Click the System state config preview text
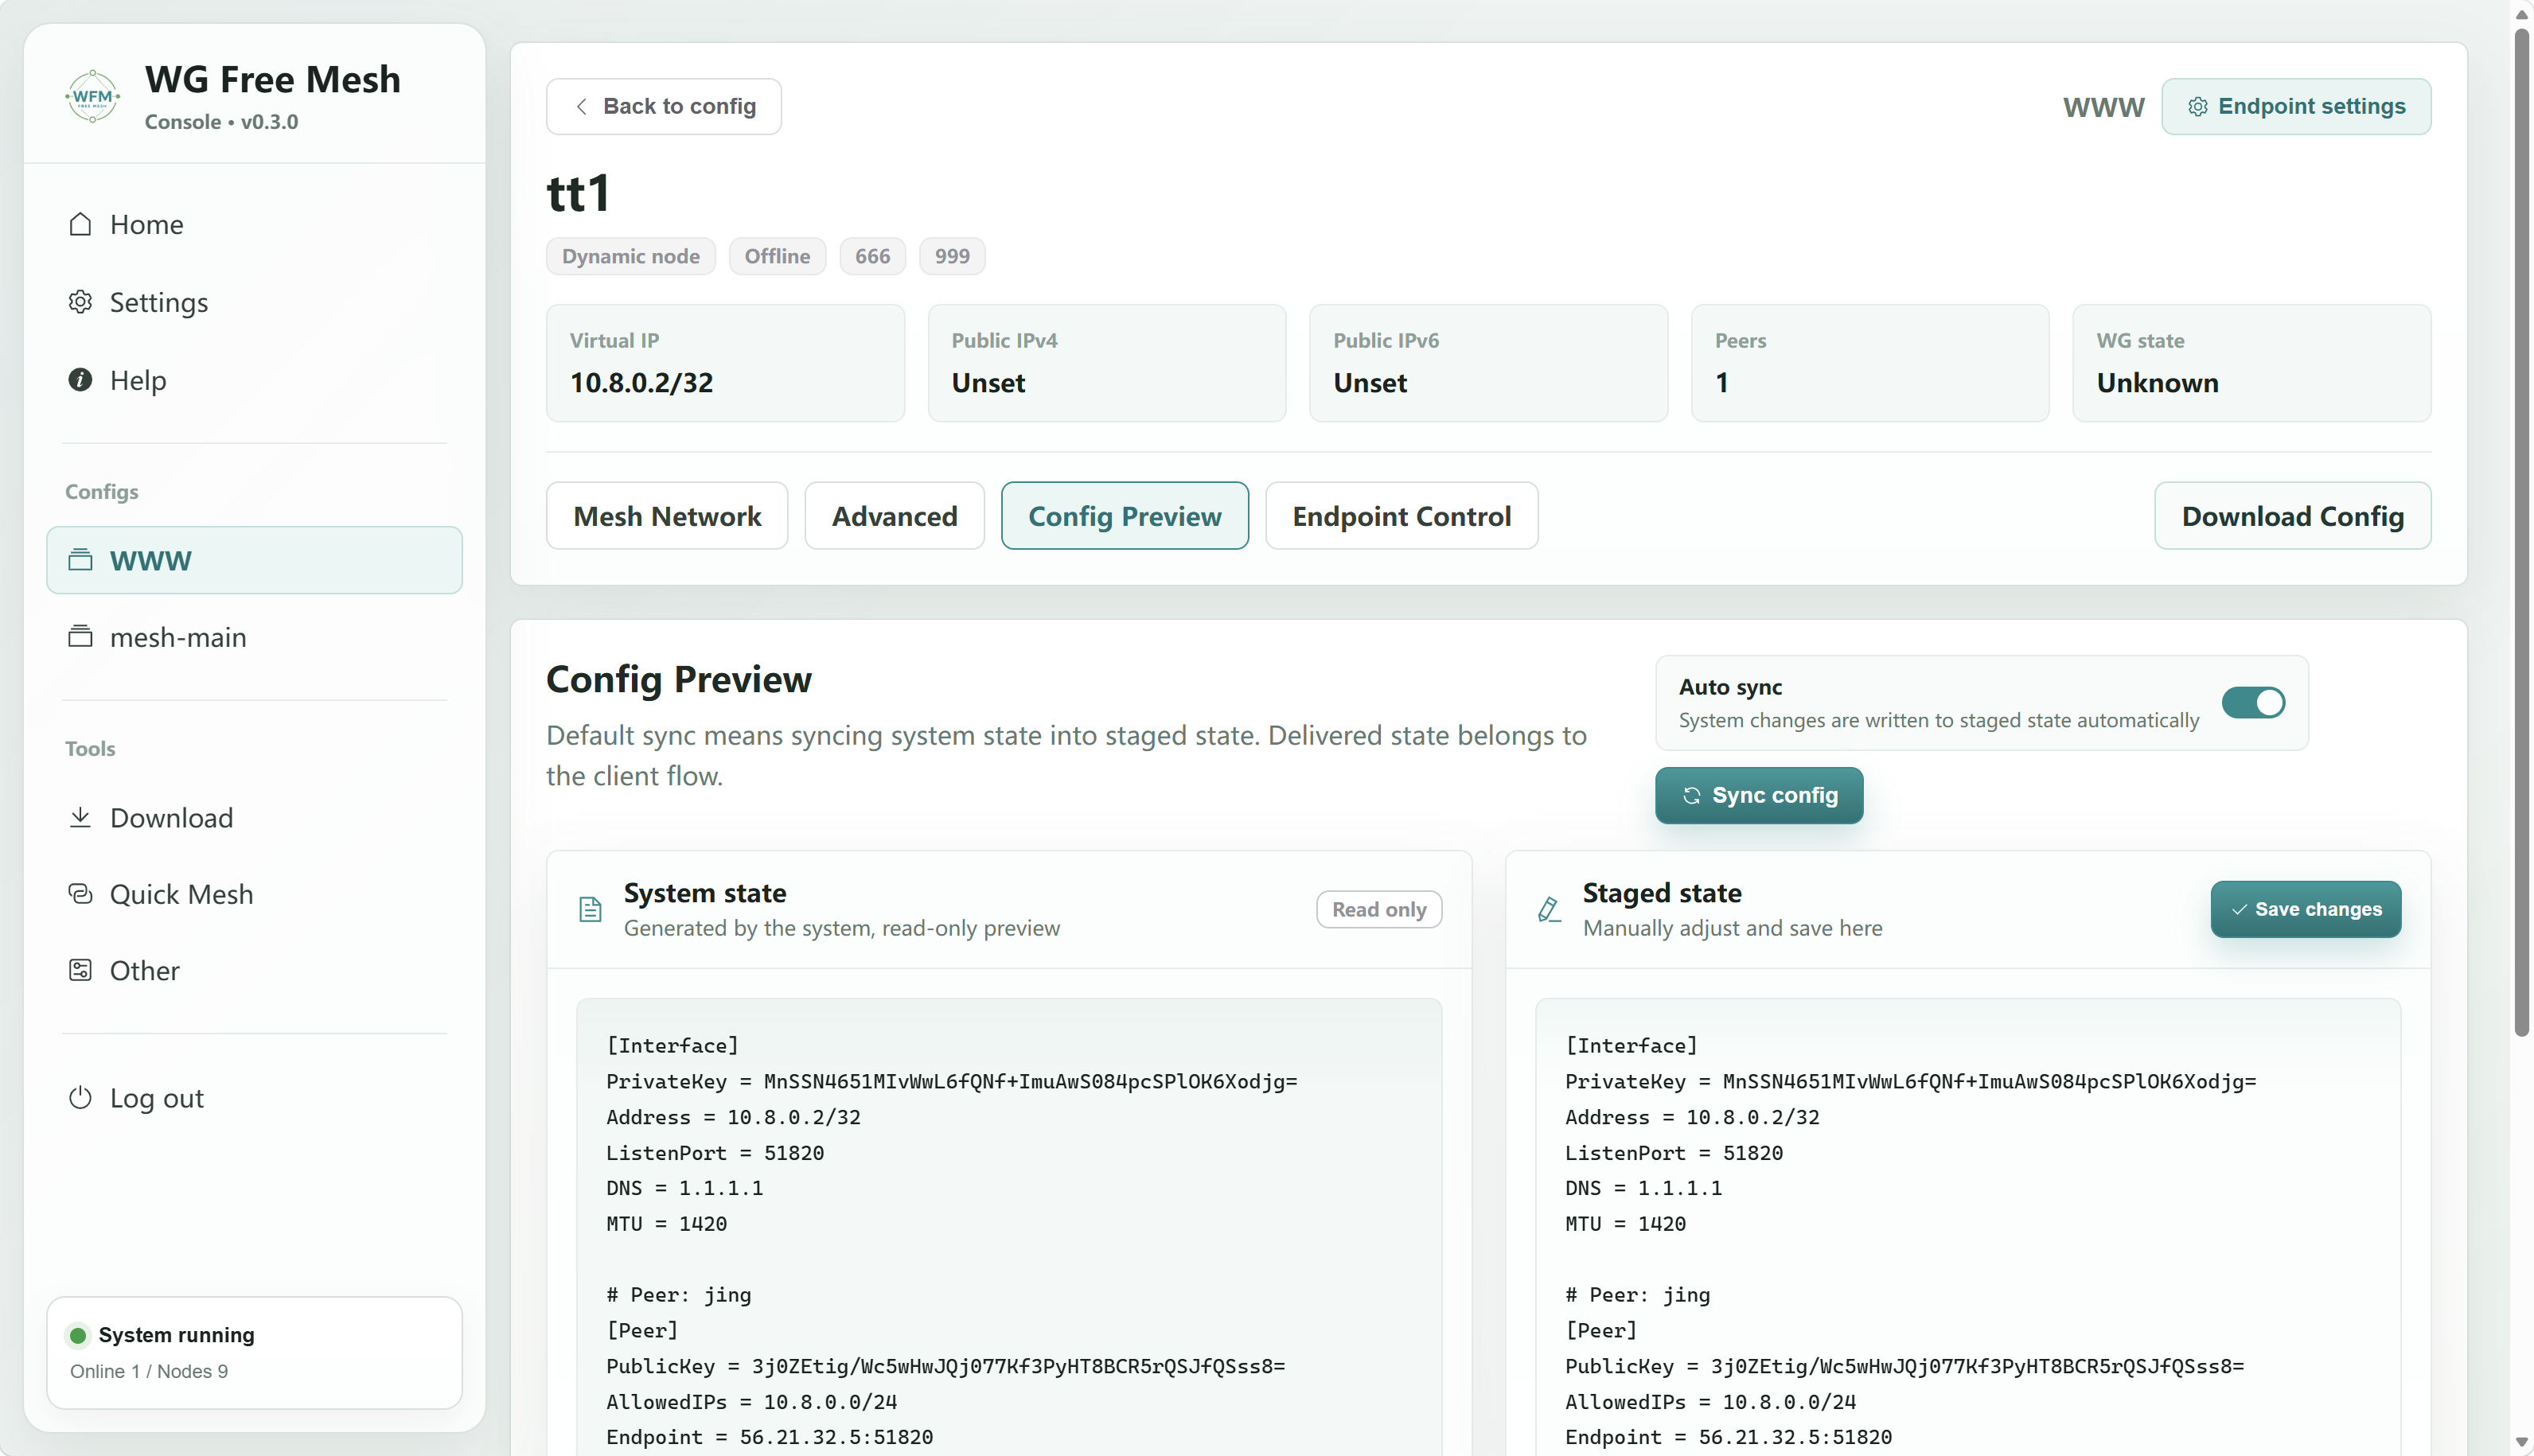 (x=1009, y=1227)
